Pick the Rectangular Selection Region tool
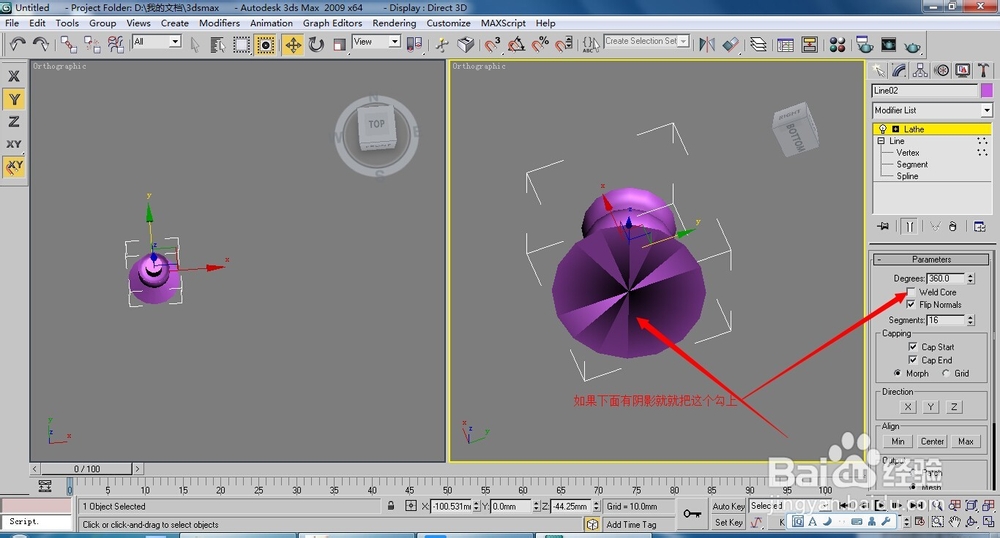This screenshot has width=1000, height=538. (241, 45)
